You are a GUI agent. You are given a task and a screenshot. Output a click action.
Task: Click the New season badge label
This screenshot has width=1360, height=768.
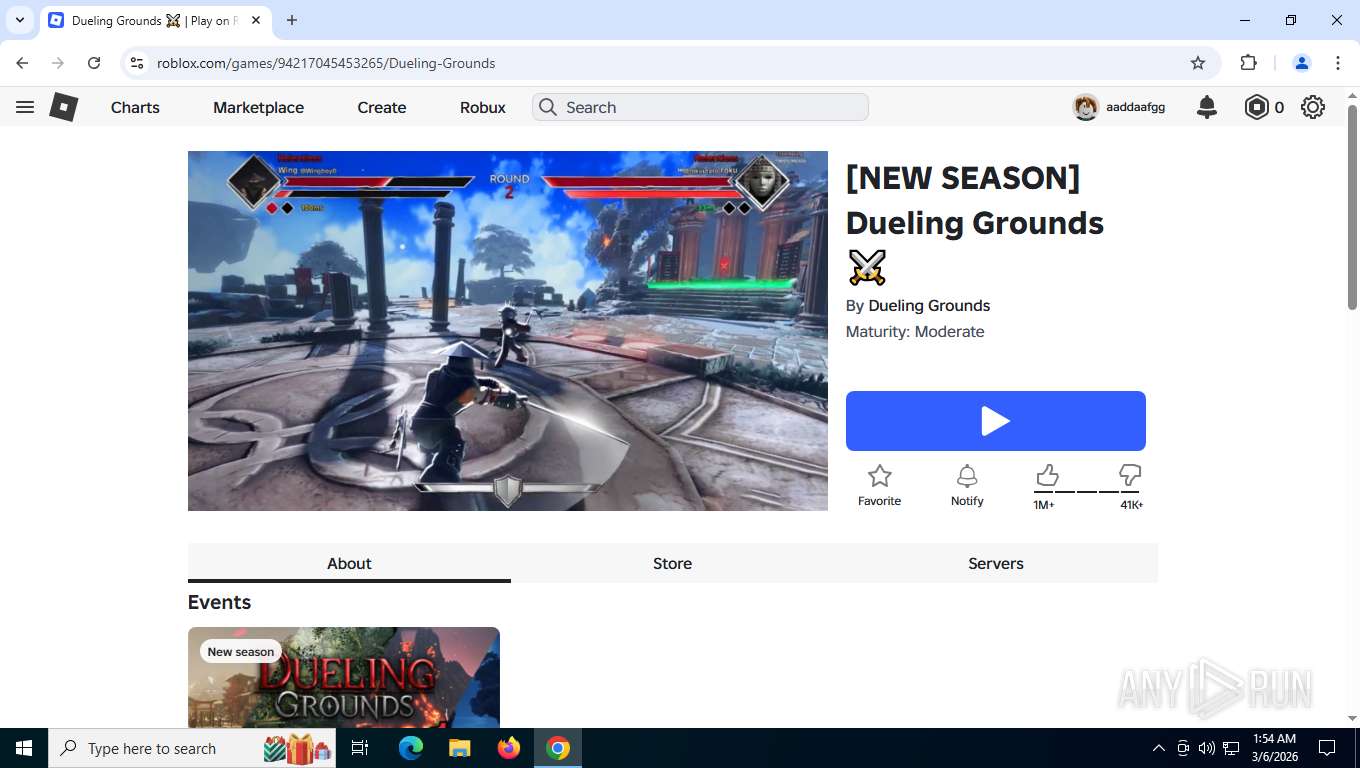[x=241, y=652]
